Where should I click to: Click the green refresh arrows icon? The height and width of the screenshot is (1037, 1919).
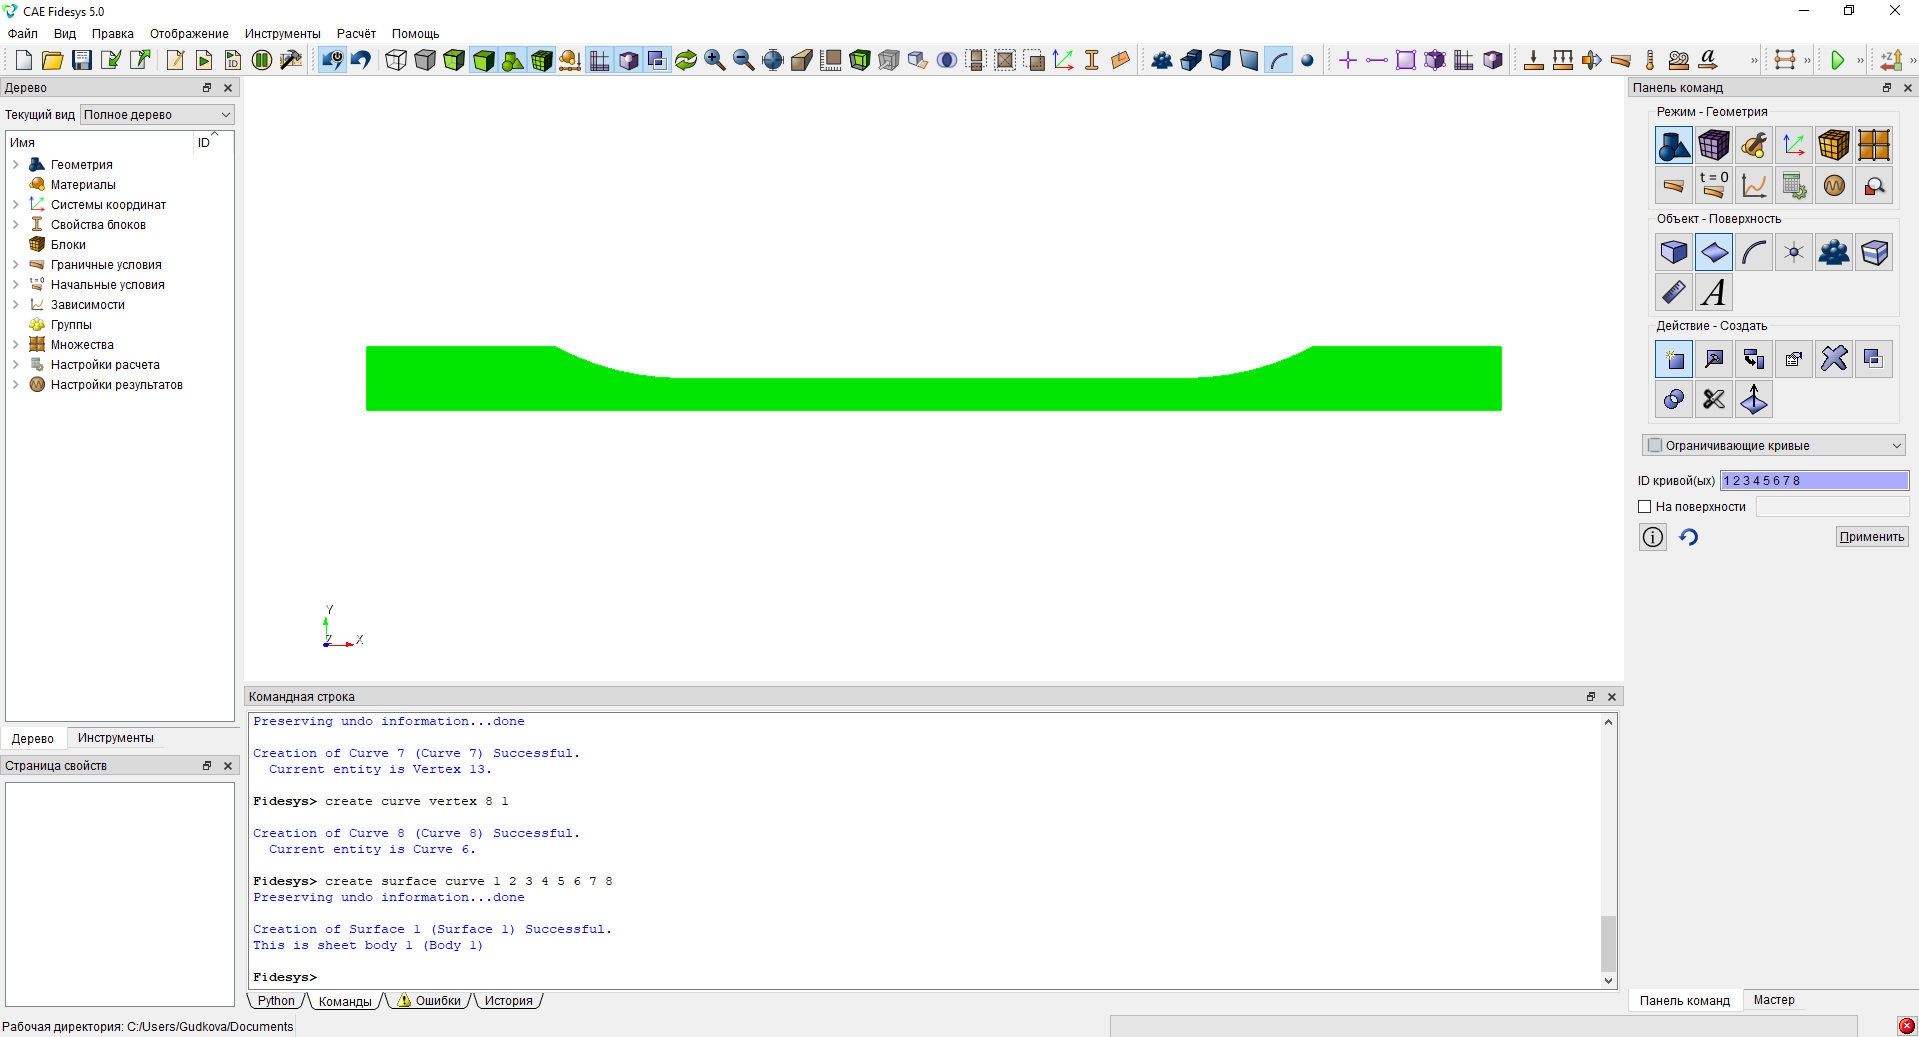(x=686, y=60)
